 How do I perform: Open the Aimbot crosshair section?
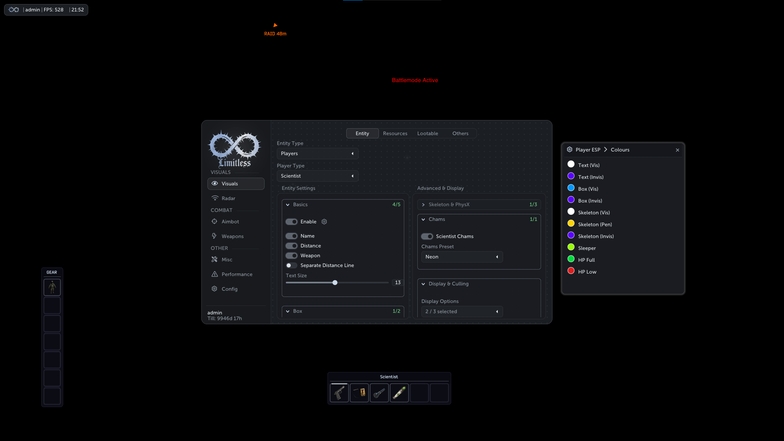pyautogui.click(x=214, y=221)
